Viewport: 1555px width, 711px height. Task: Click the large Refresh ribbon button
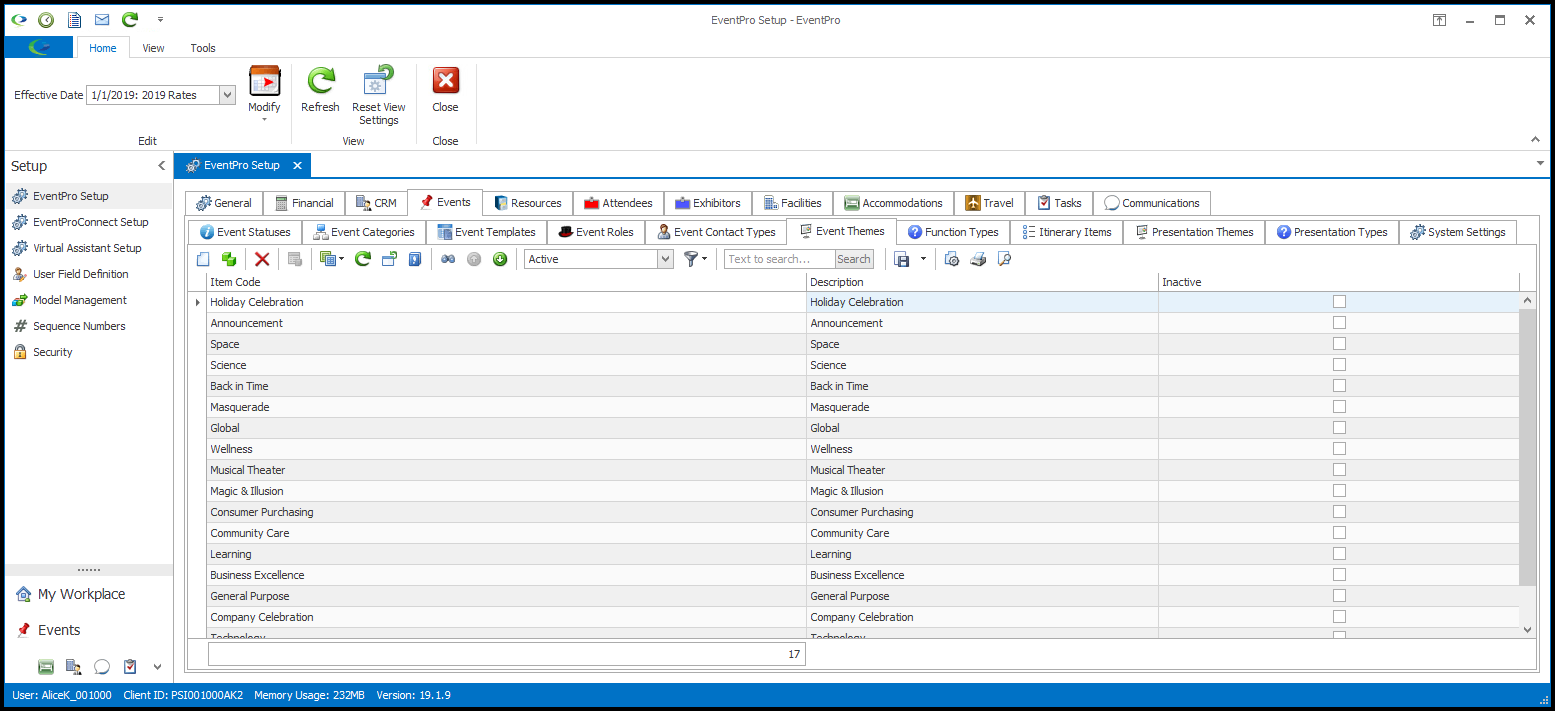(321, 91)
